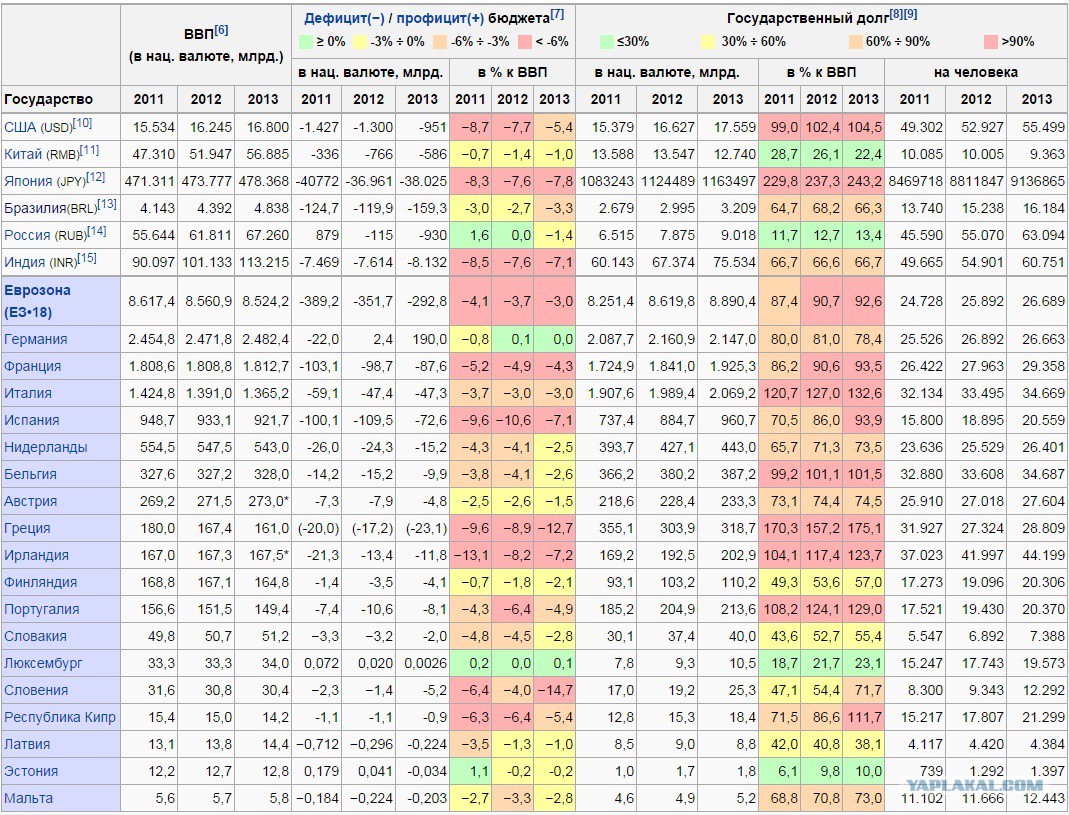Open the Китай (RMB) country link
Screen dimensions: 1069x815
tap(23, 155)
